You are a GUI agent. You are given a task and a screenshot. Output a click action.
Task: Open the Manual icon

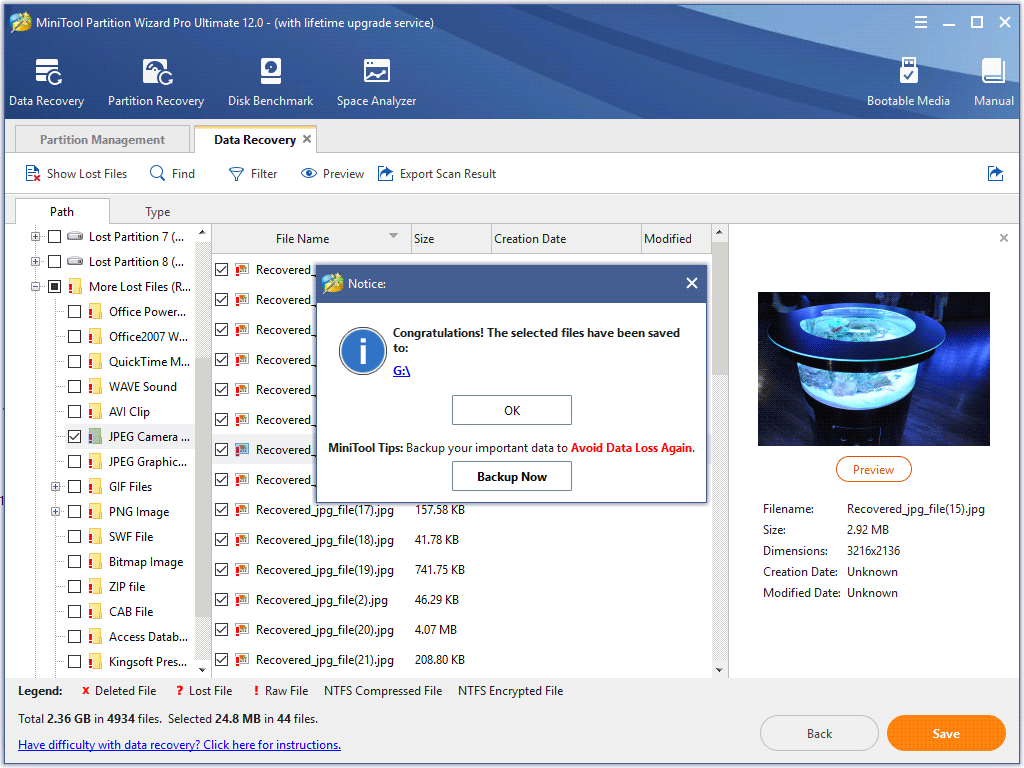coord(993,71)
